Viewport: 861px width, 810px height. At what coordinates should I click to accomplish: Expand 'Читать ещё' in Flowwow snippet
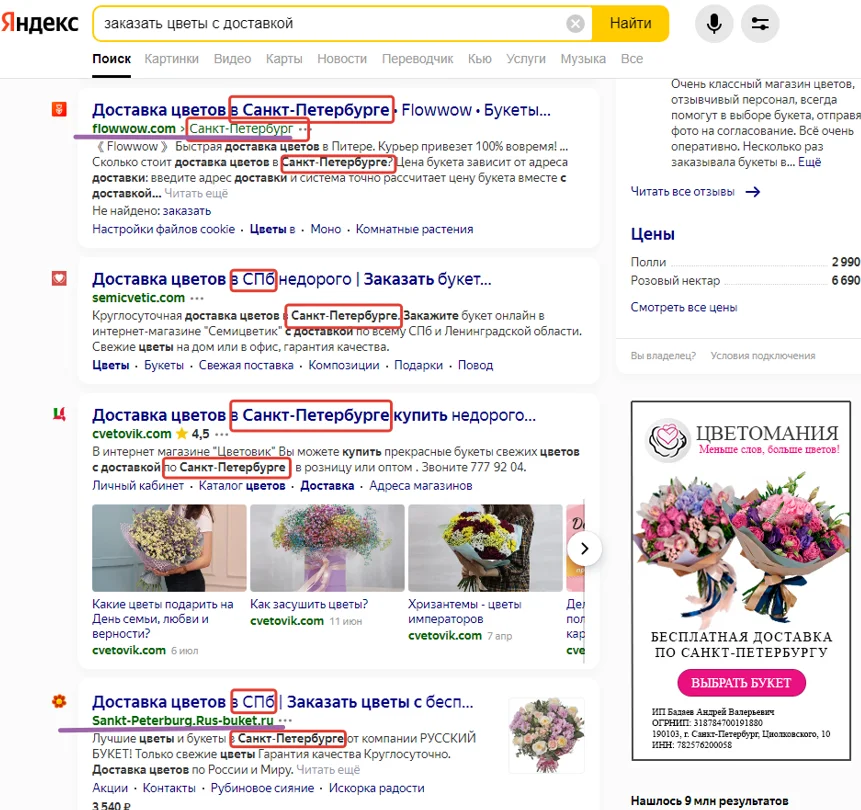tap(196, 194)
